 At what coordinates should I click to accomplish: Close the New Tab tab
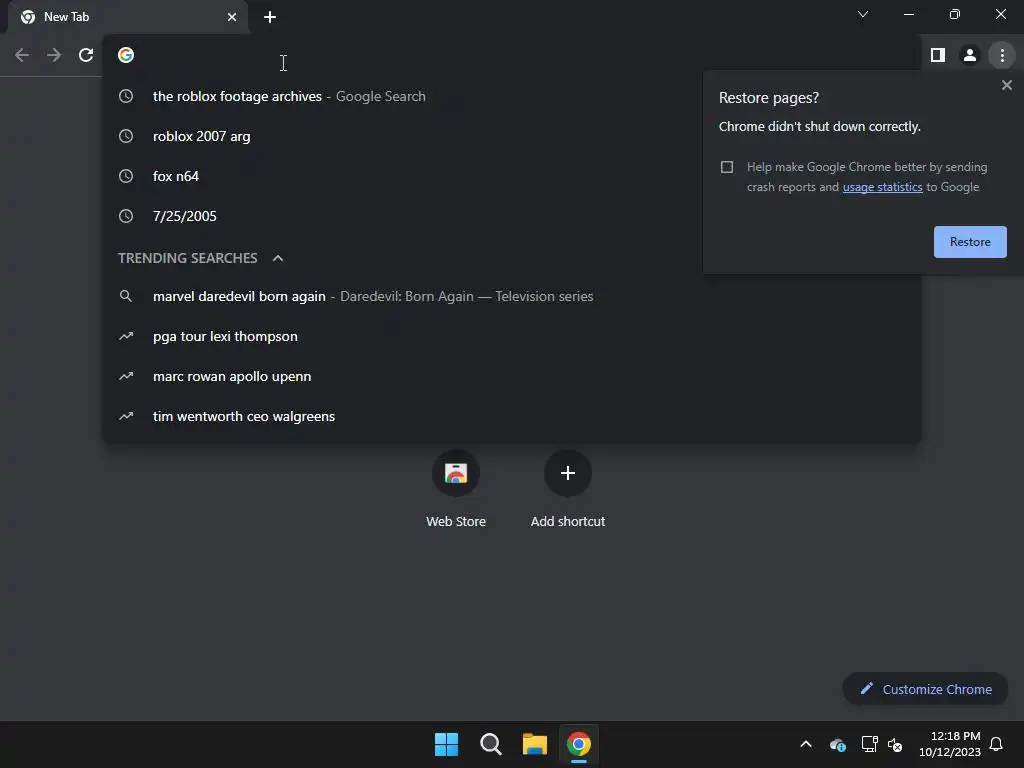(232, 17)
